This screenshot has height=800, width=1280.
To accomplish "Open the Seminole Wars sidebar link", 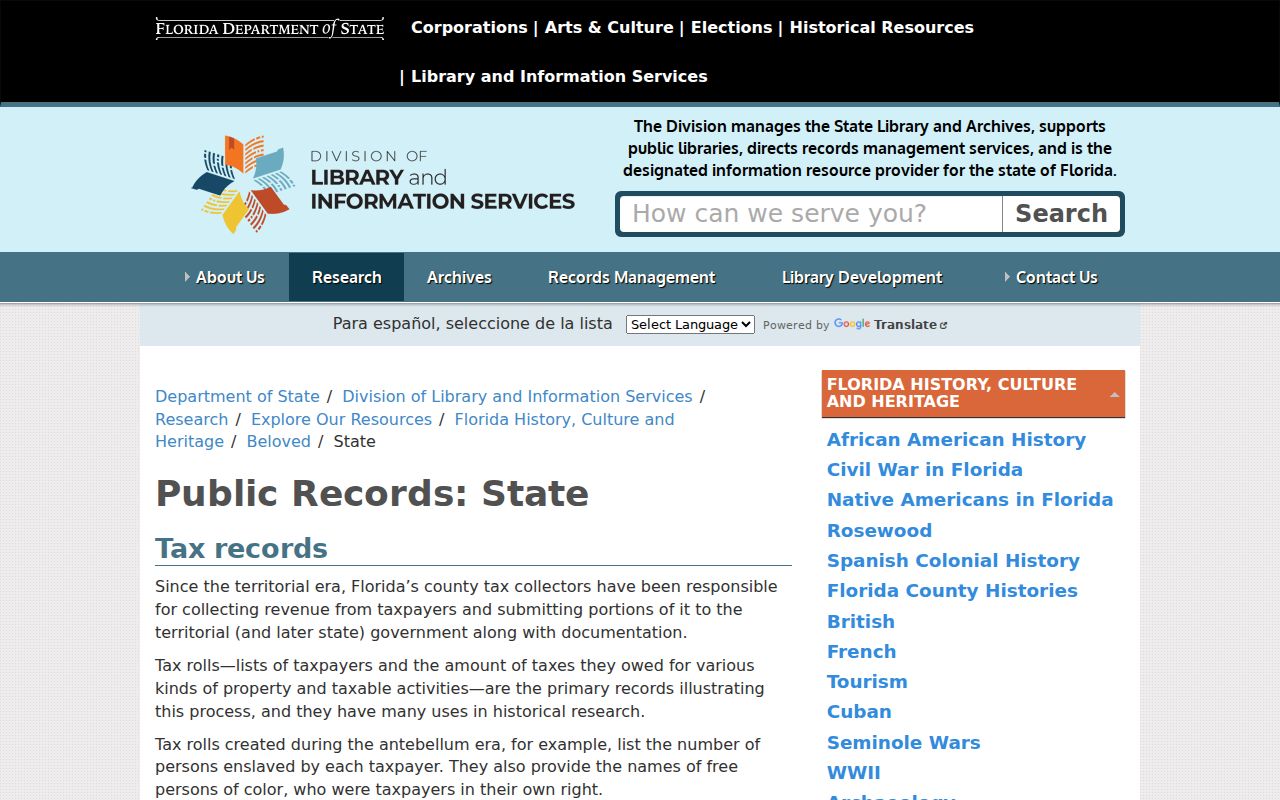I will point(903,742).
